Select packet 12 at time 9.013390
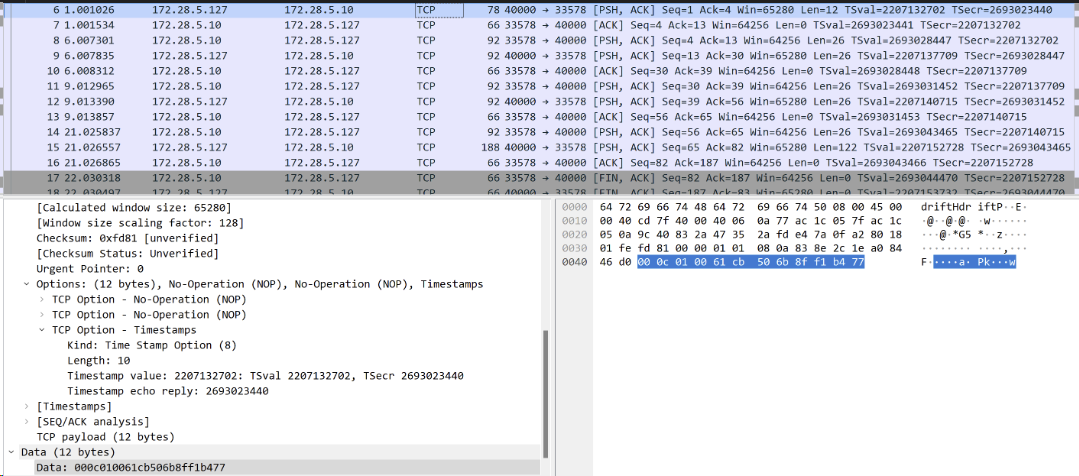 540,101
